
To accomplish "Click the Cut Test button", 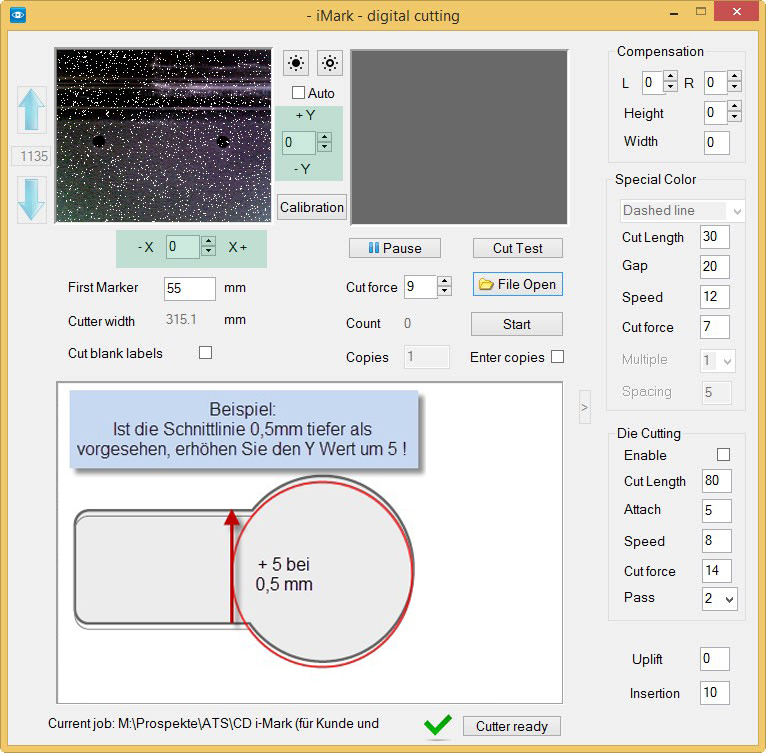I will (x=518, y=248).
